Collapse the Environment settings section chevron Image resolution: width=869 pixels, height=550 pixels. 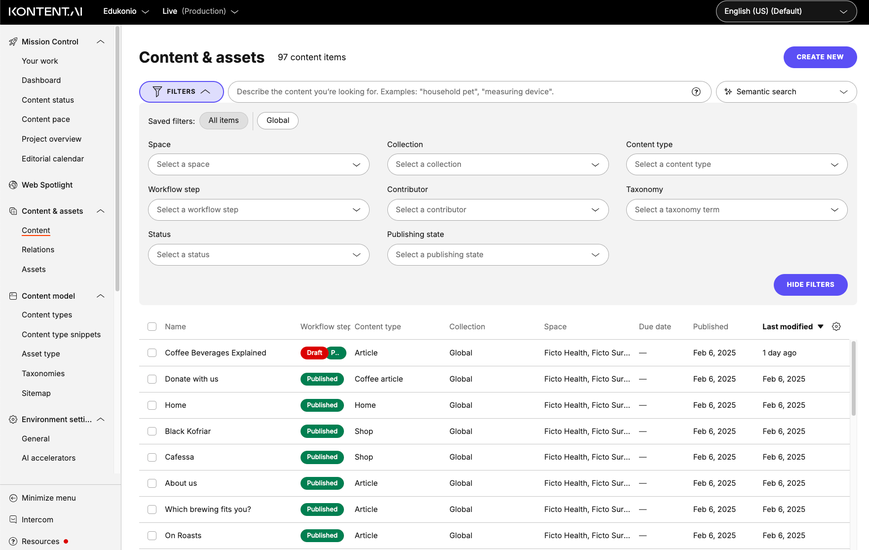click(100, 420)
